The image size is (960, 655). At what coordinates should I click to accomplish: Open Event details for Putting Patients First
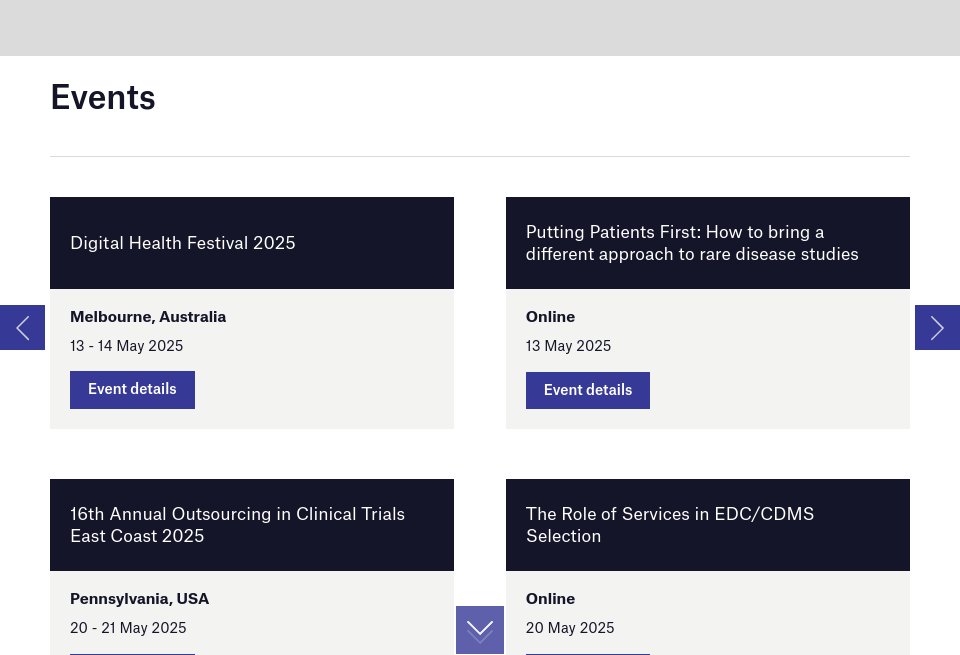[x=588, y=390]
